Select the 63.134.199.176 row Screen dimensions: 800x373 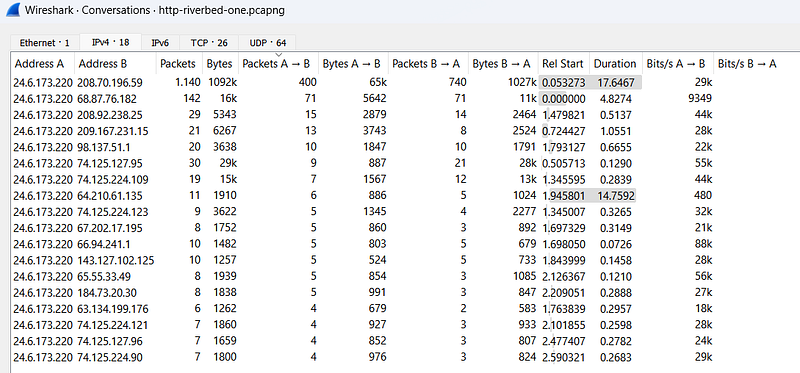405,309
